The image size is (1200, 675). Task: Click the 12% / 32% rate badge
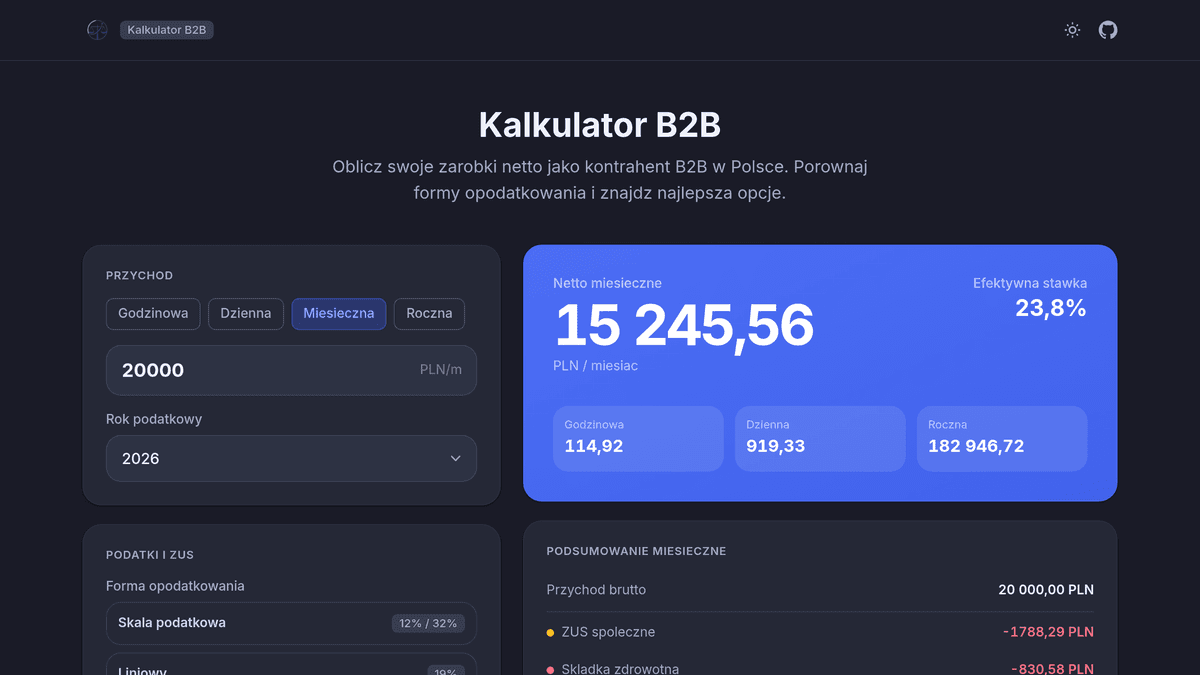click(x=428, y=623)
